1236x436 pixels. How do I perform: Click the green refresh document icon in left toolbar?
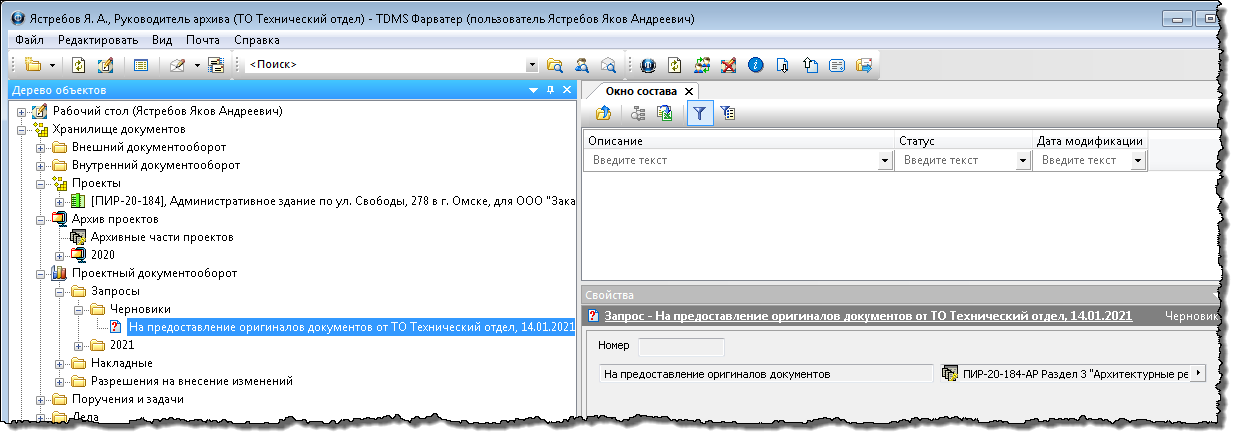pyautogui.click(x=79, y=65)
